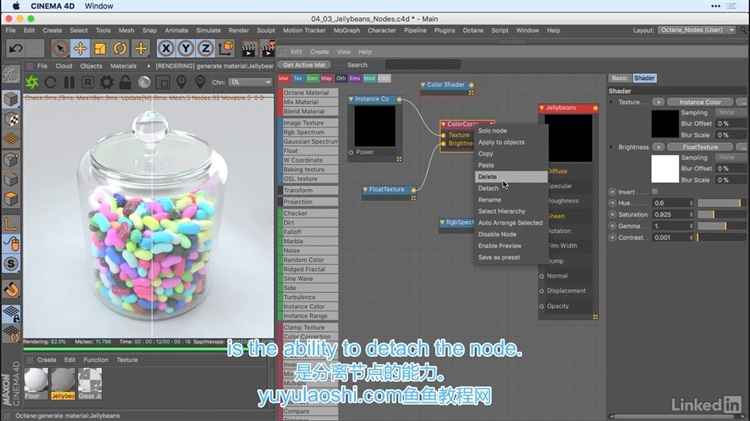
Task: Open the Chn channel dropdown
Action: tap(250, 82)
